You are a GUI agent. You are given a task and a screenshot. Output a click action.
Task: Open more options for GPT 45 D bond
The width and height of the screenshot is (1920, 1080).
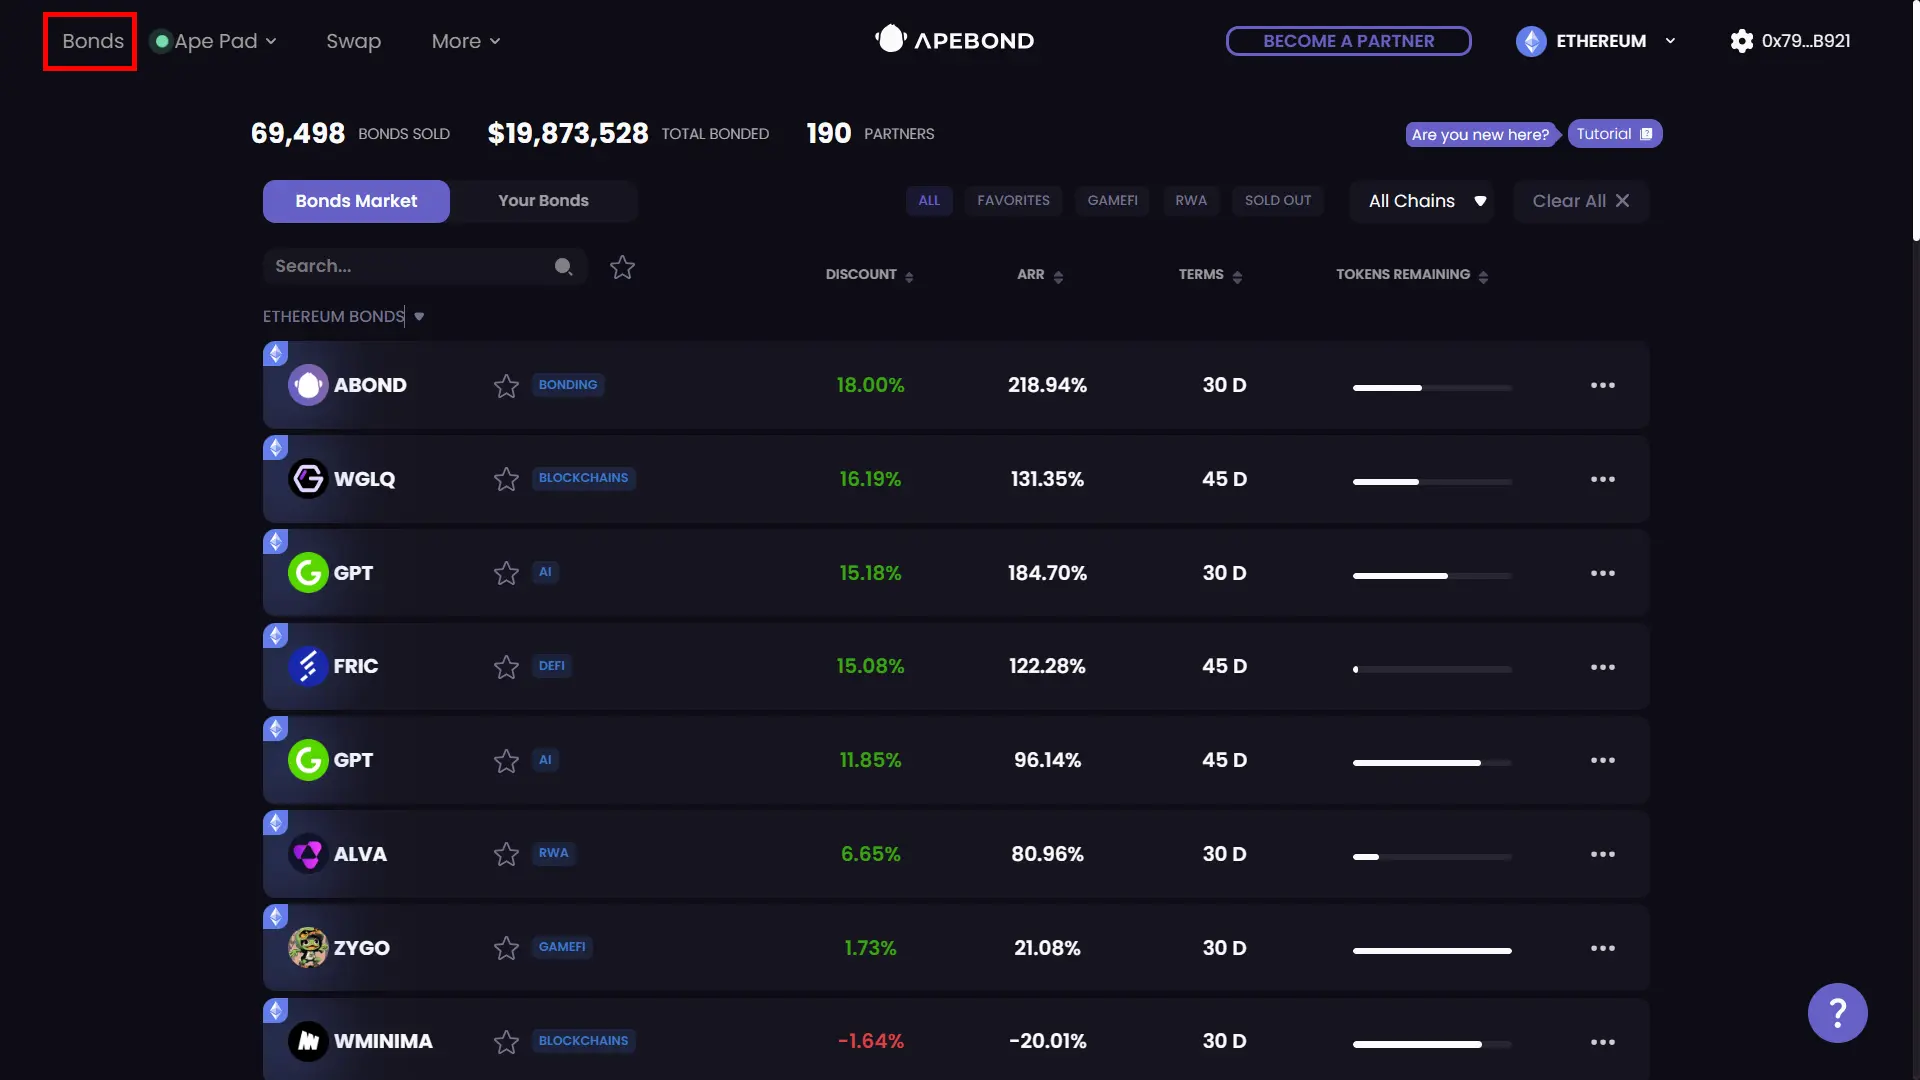1603,760
